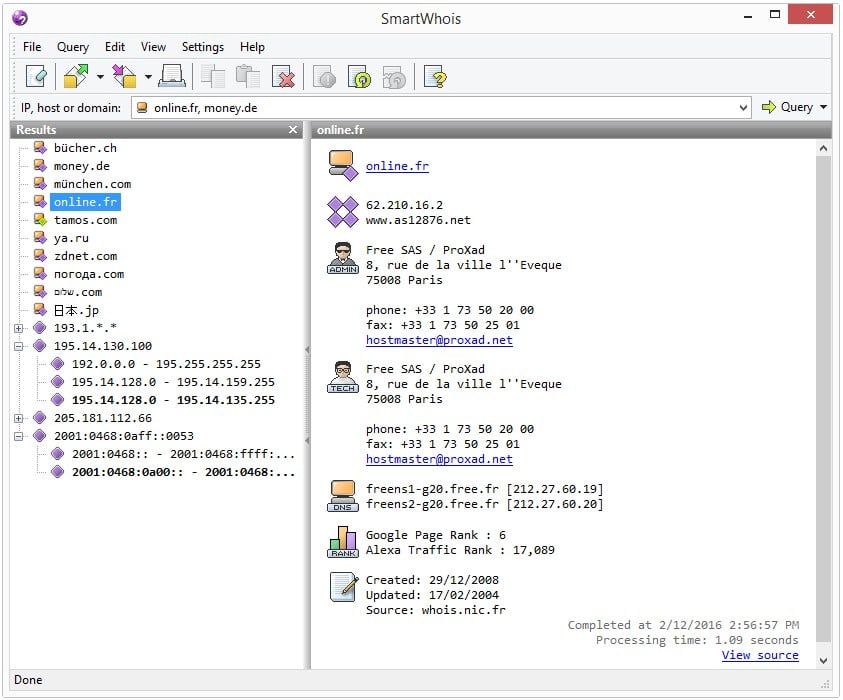
Task: Click the ADMIN contact icon
Action: click(342, 257)
